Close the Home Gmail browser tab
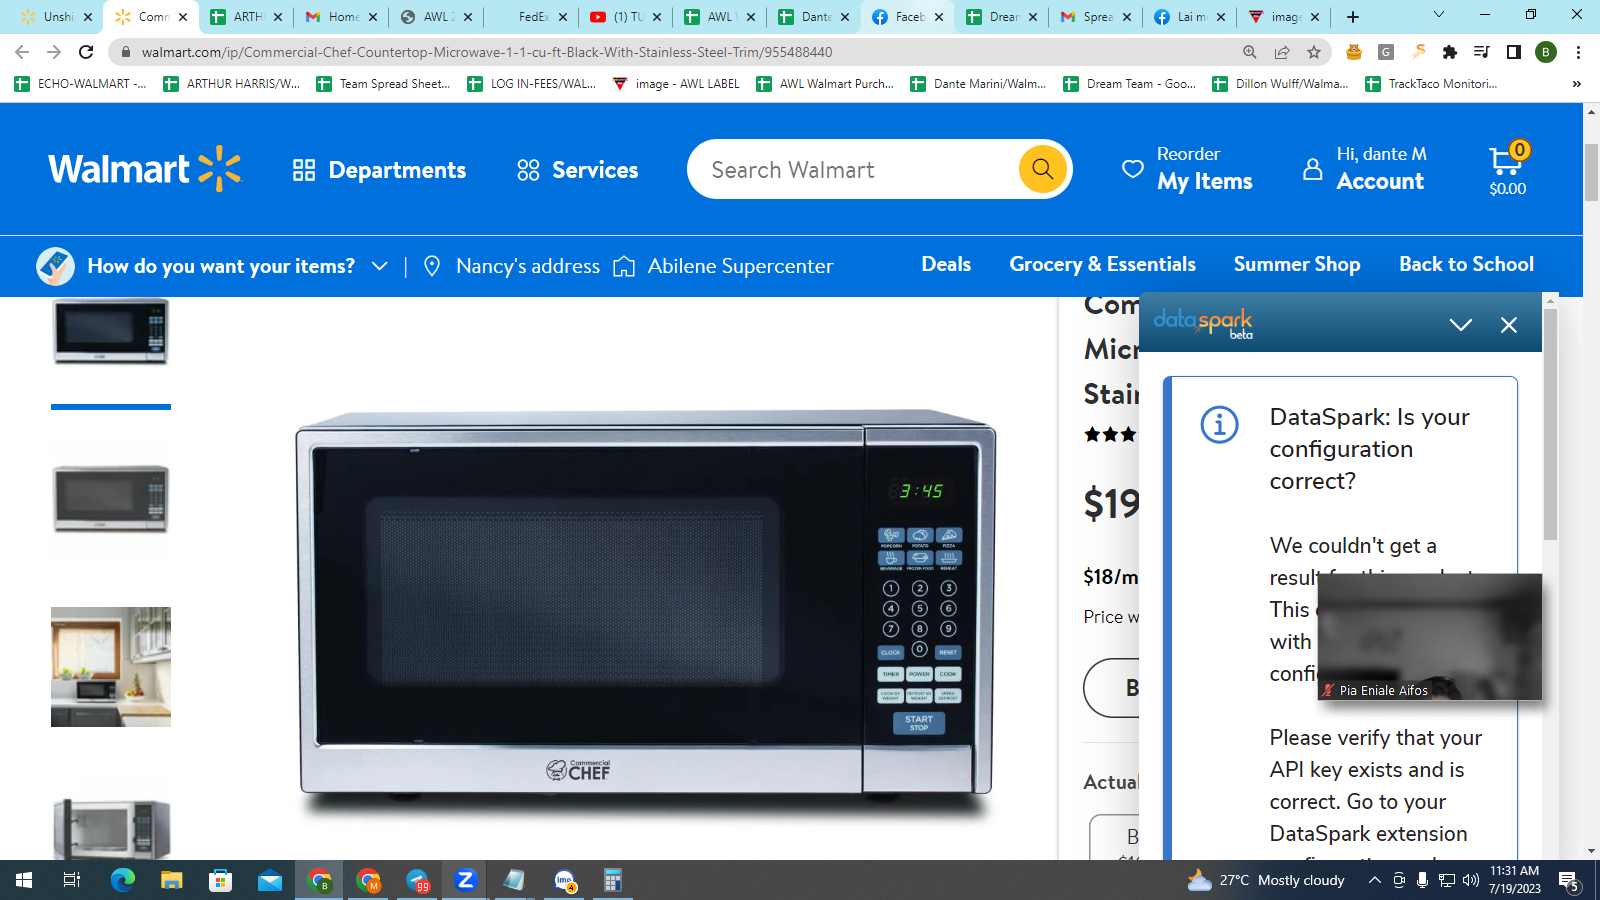The image size is (1600, 900). [x=373, y=17]
